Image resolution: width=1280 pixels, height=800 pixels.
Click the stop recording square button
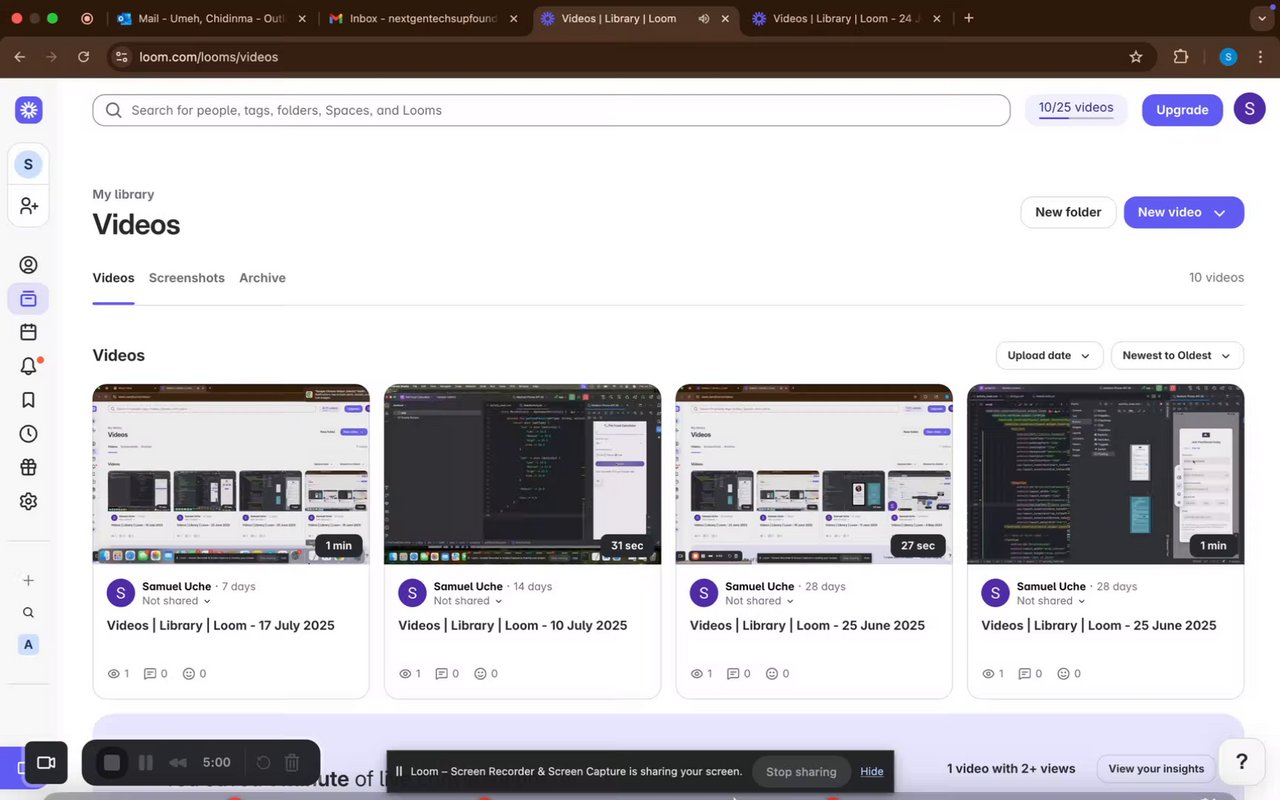click(112, 763)
